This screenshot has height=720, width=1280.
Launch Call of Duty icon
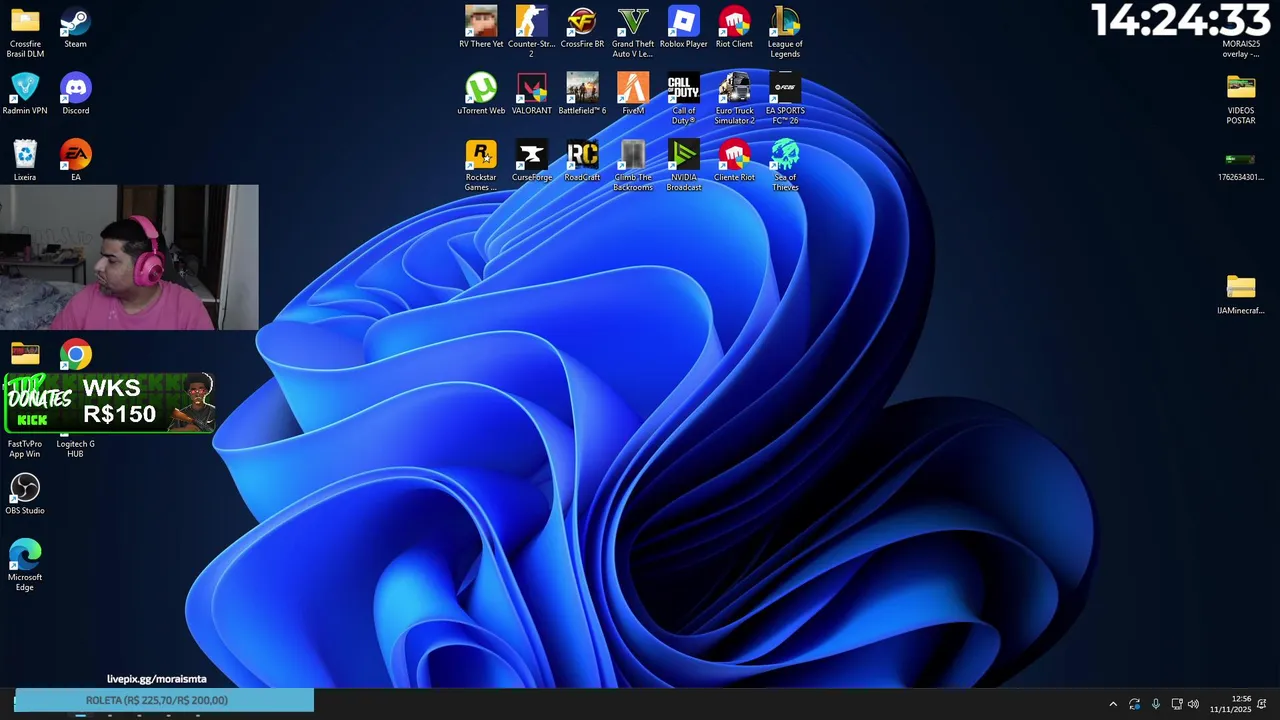[x=683, y=99]
